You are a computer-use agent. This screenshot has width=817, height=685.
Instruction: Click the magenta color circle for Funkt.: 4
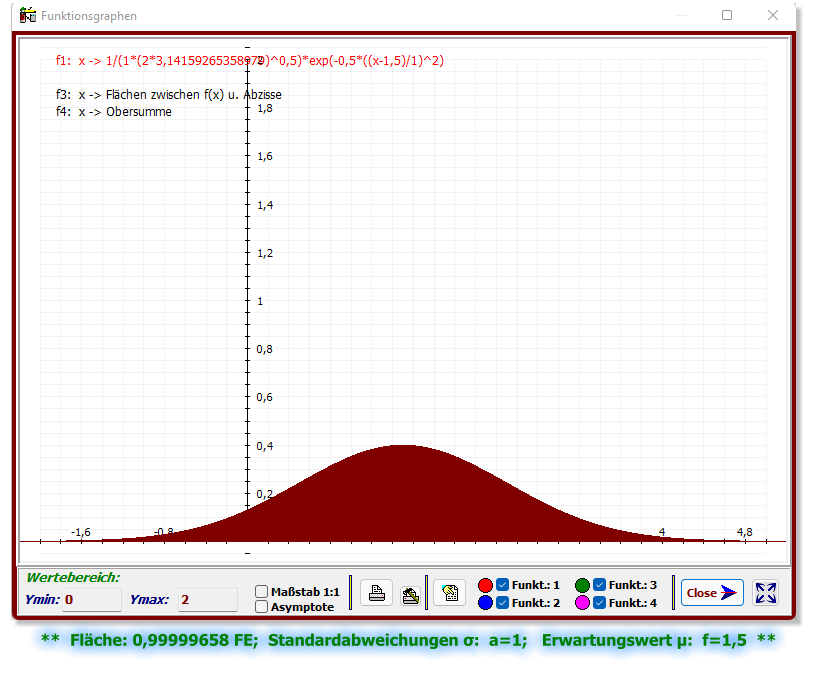click(x=583, y=602)
